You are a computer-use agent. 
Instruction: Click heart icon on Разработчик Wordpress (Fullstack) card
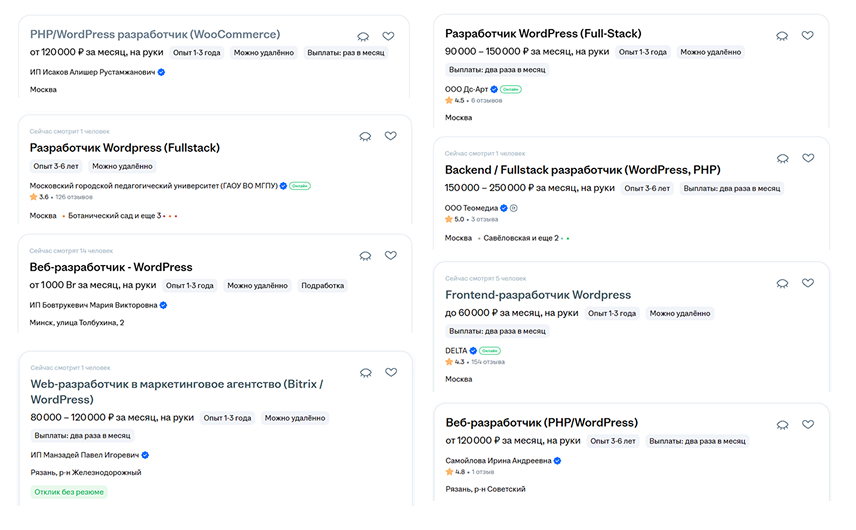click(x=390, y=136)
